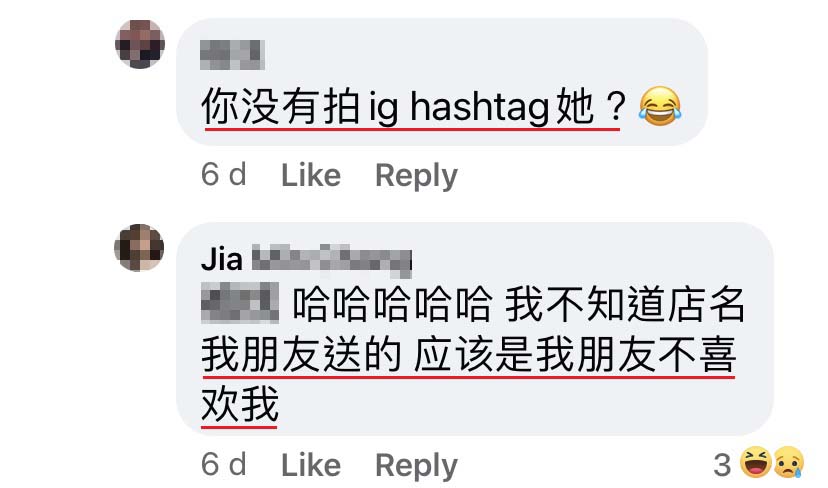Click the tears-of-joy emoji in first comment
828x488 pixels.
click(660, 106)
